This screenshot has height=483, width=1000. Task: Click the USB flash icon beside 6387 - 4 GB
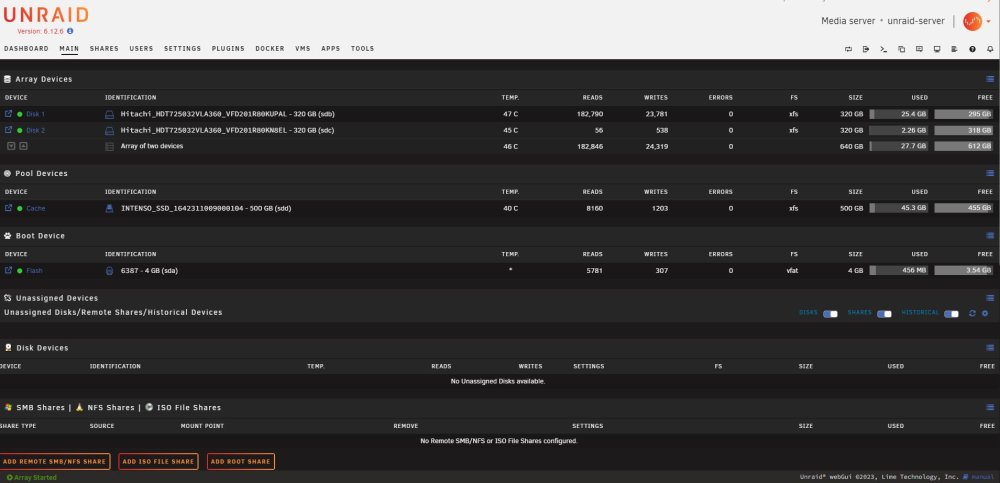click(109, 271)
